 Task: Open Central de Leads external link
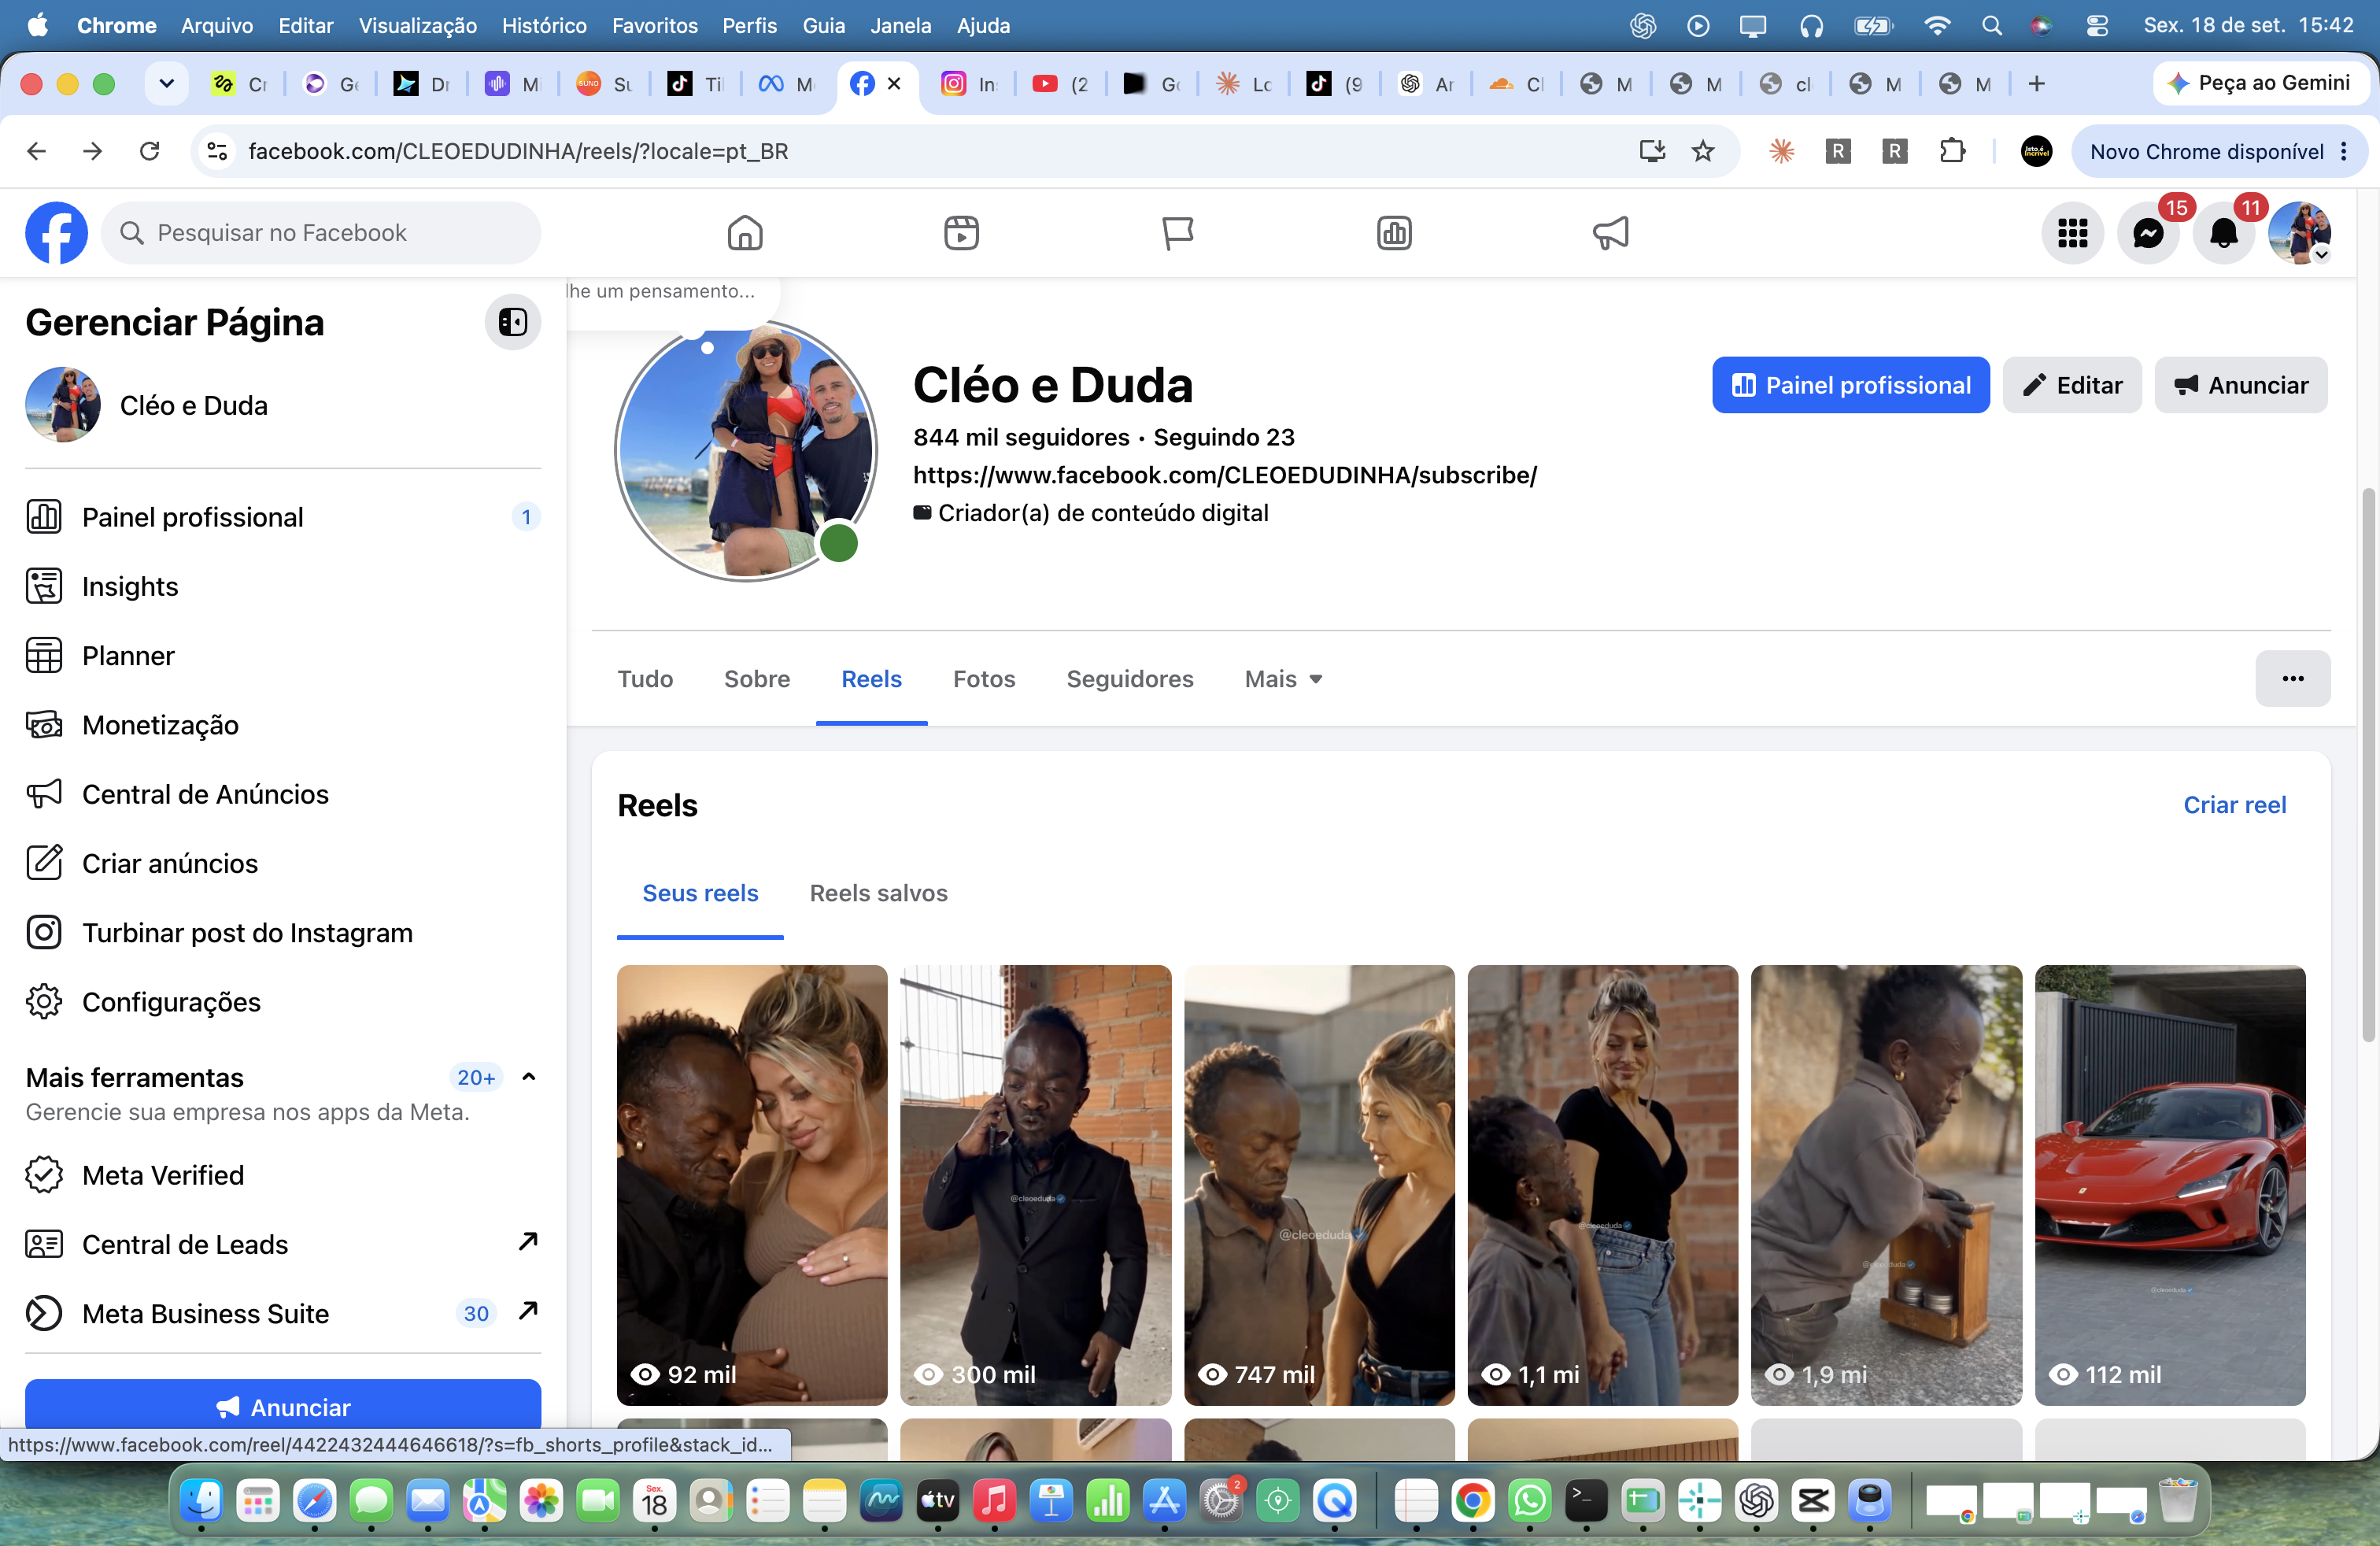coord(283,1244)
